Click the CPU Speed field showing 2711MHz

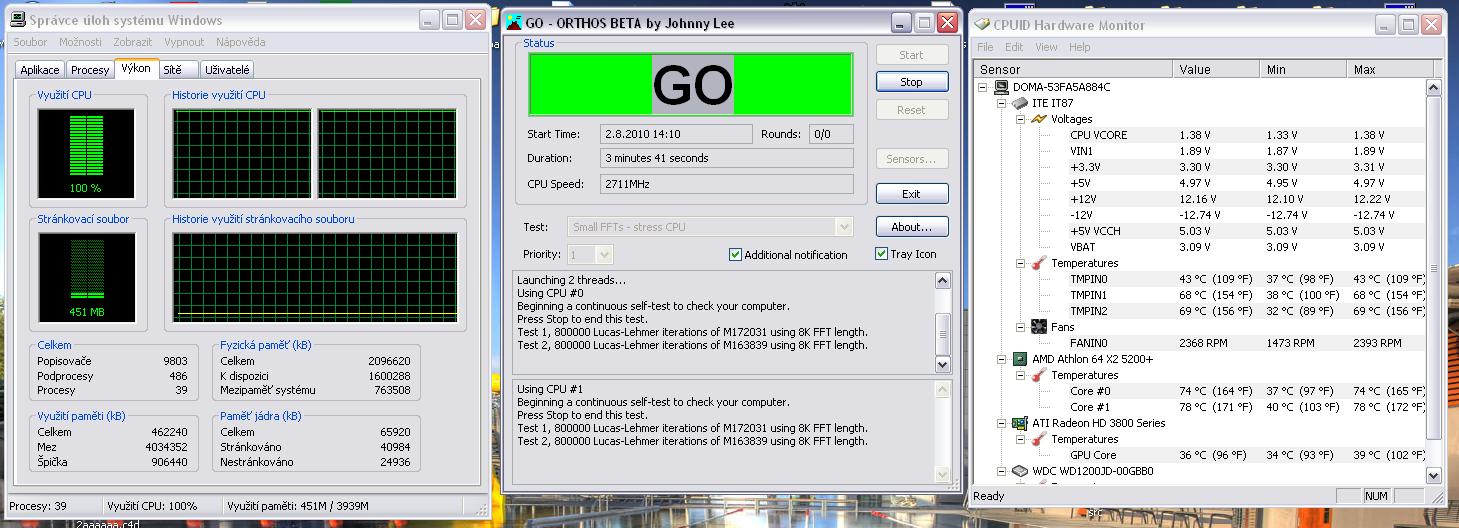pyautogui.click(x=727, y=184)
